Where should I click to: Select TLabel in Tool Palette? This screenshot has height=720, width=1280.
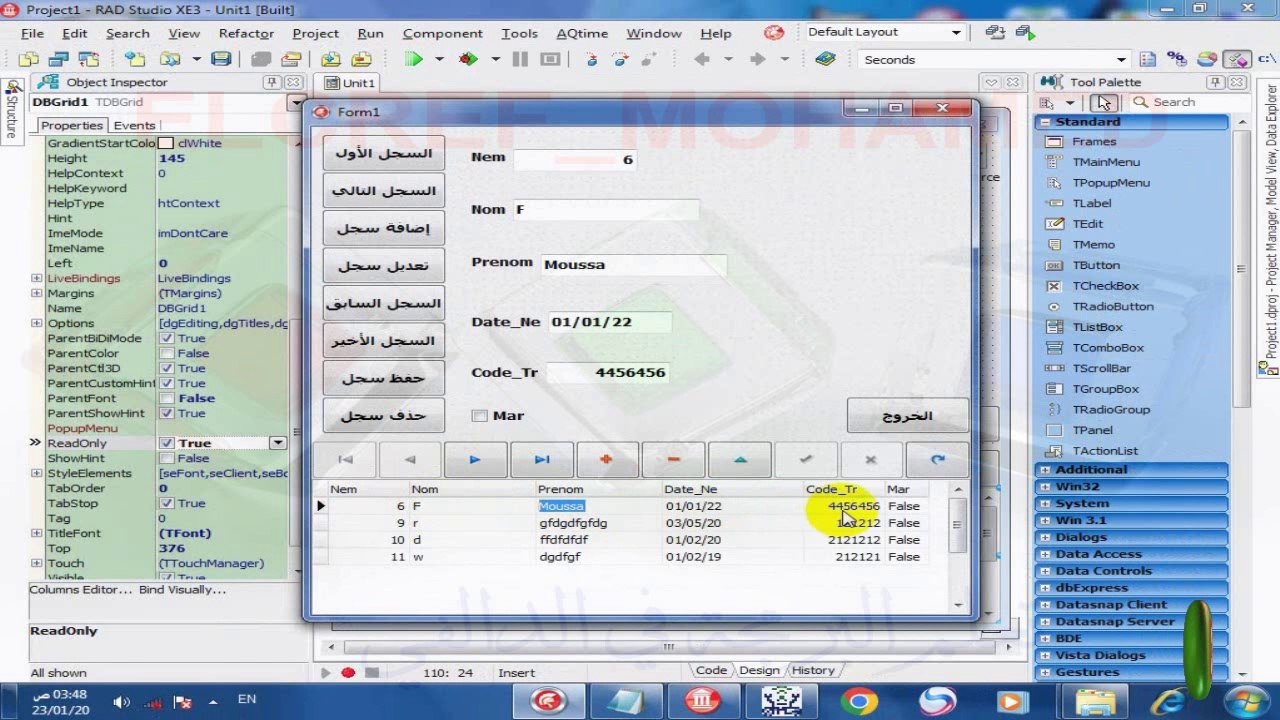1091,203
